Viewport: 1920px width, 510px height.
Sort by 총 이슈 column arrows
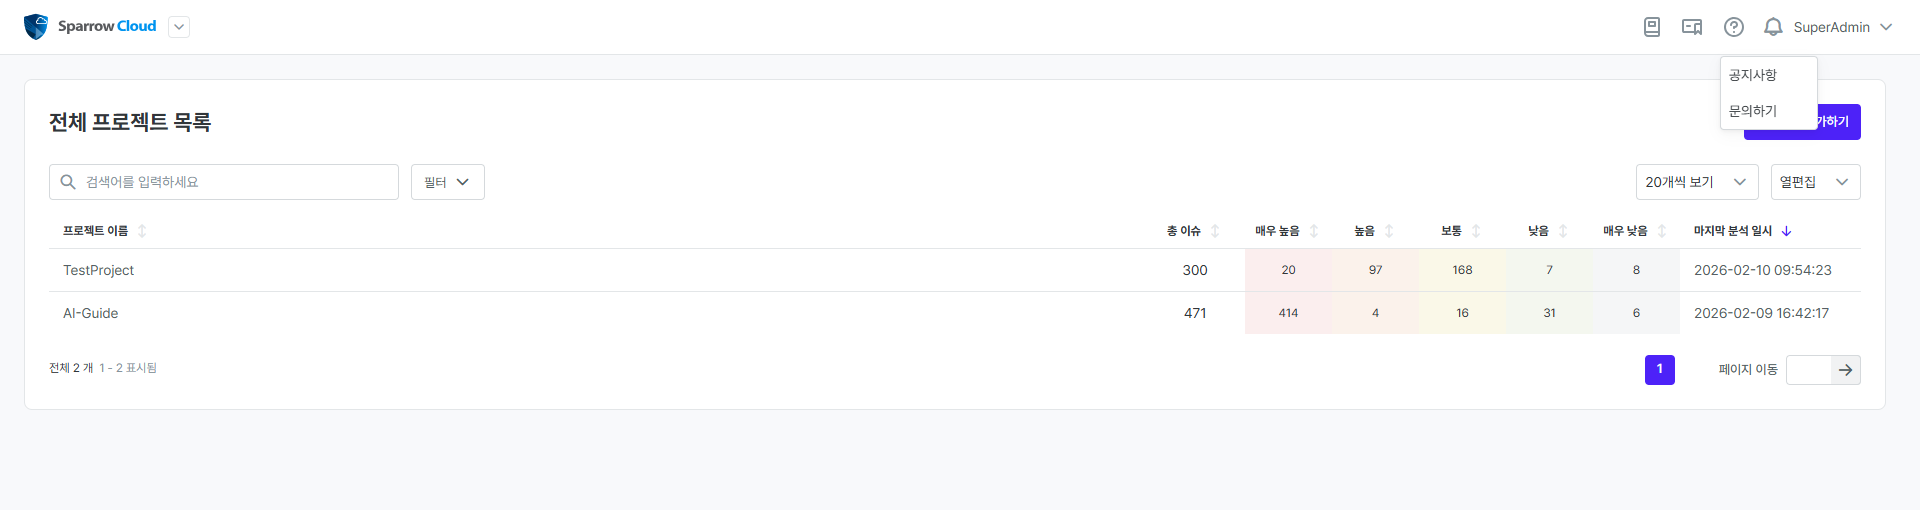pos(1215,231)
